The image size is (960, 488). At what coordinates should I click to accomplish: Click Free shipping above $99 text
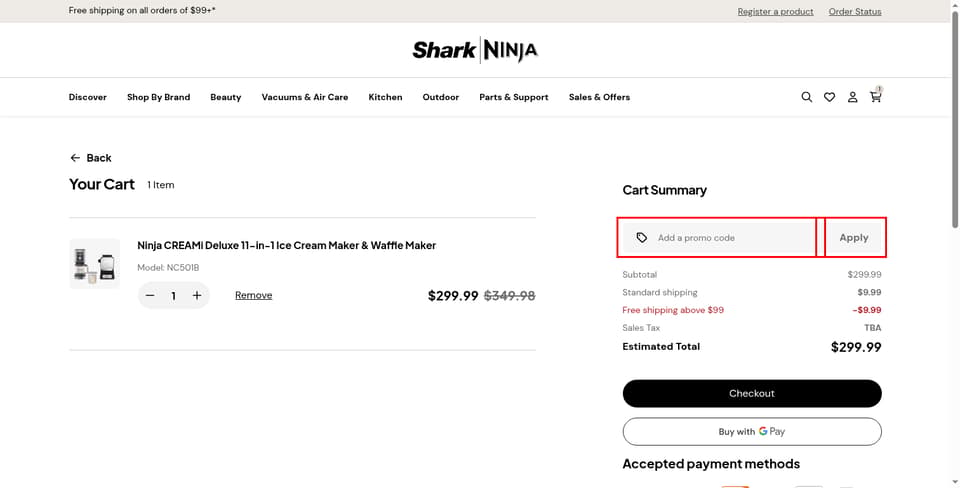point(673,310)
